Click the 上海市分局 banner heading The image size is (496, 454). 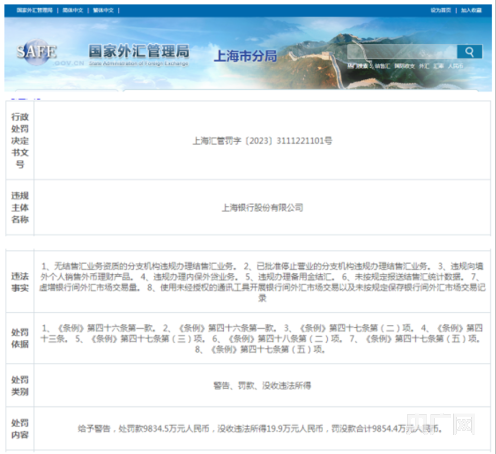tap(245, 56)
